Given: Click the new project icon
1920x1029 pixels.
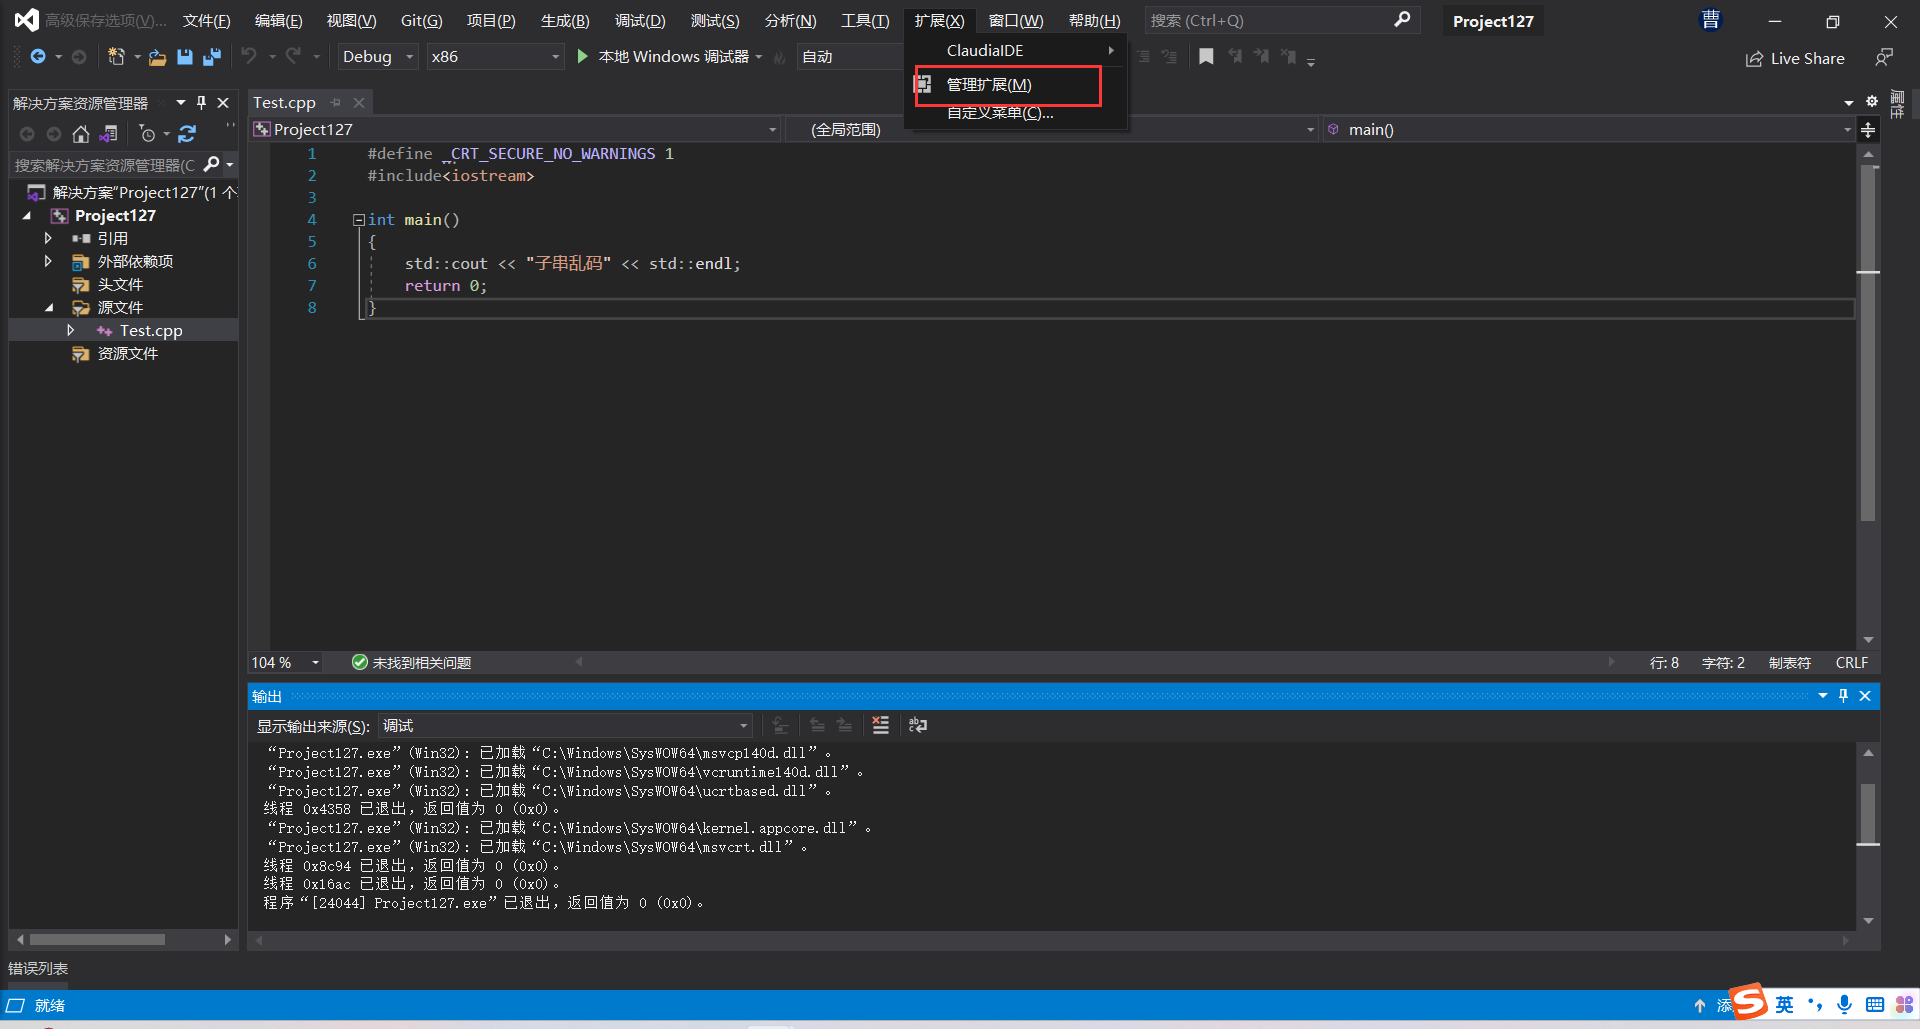Looking at the screenshot, I should (116, 57).
